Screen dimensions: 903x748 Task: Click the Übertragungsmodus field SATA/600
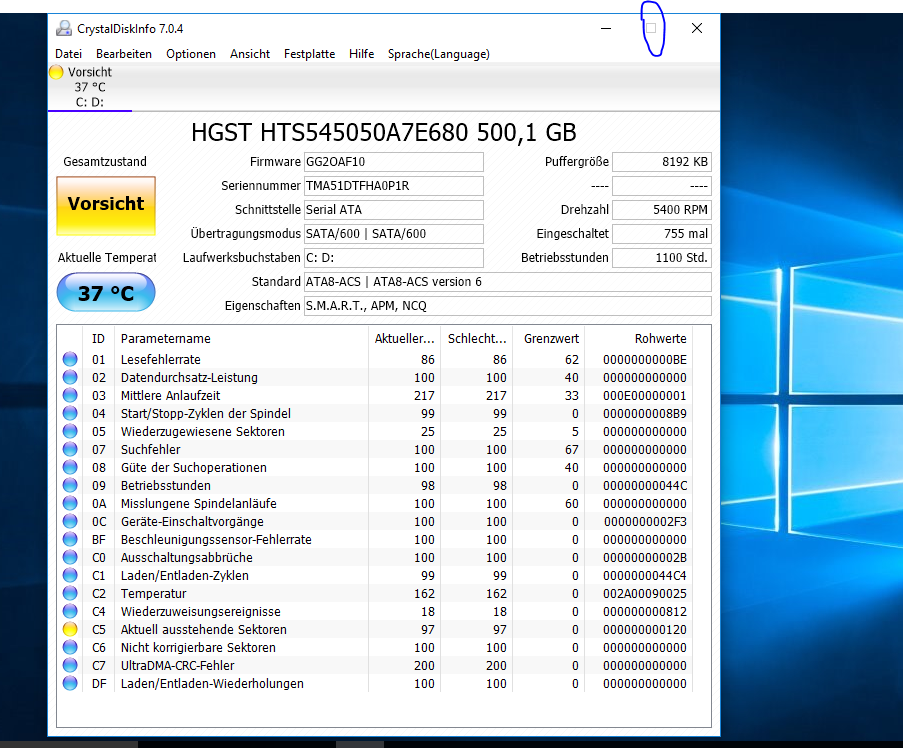pos(394,234)
